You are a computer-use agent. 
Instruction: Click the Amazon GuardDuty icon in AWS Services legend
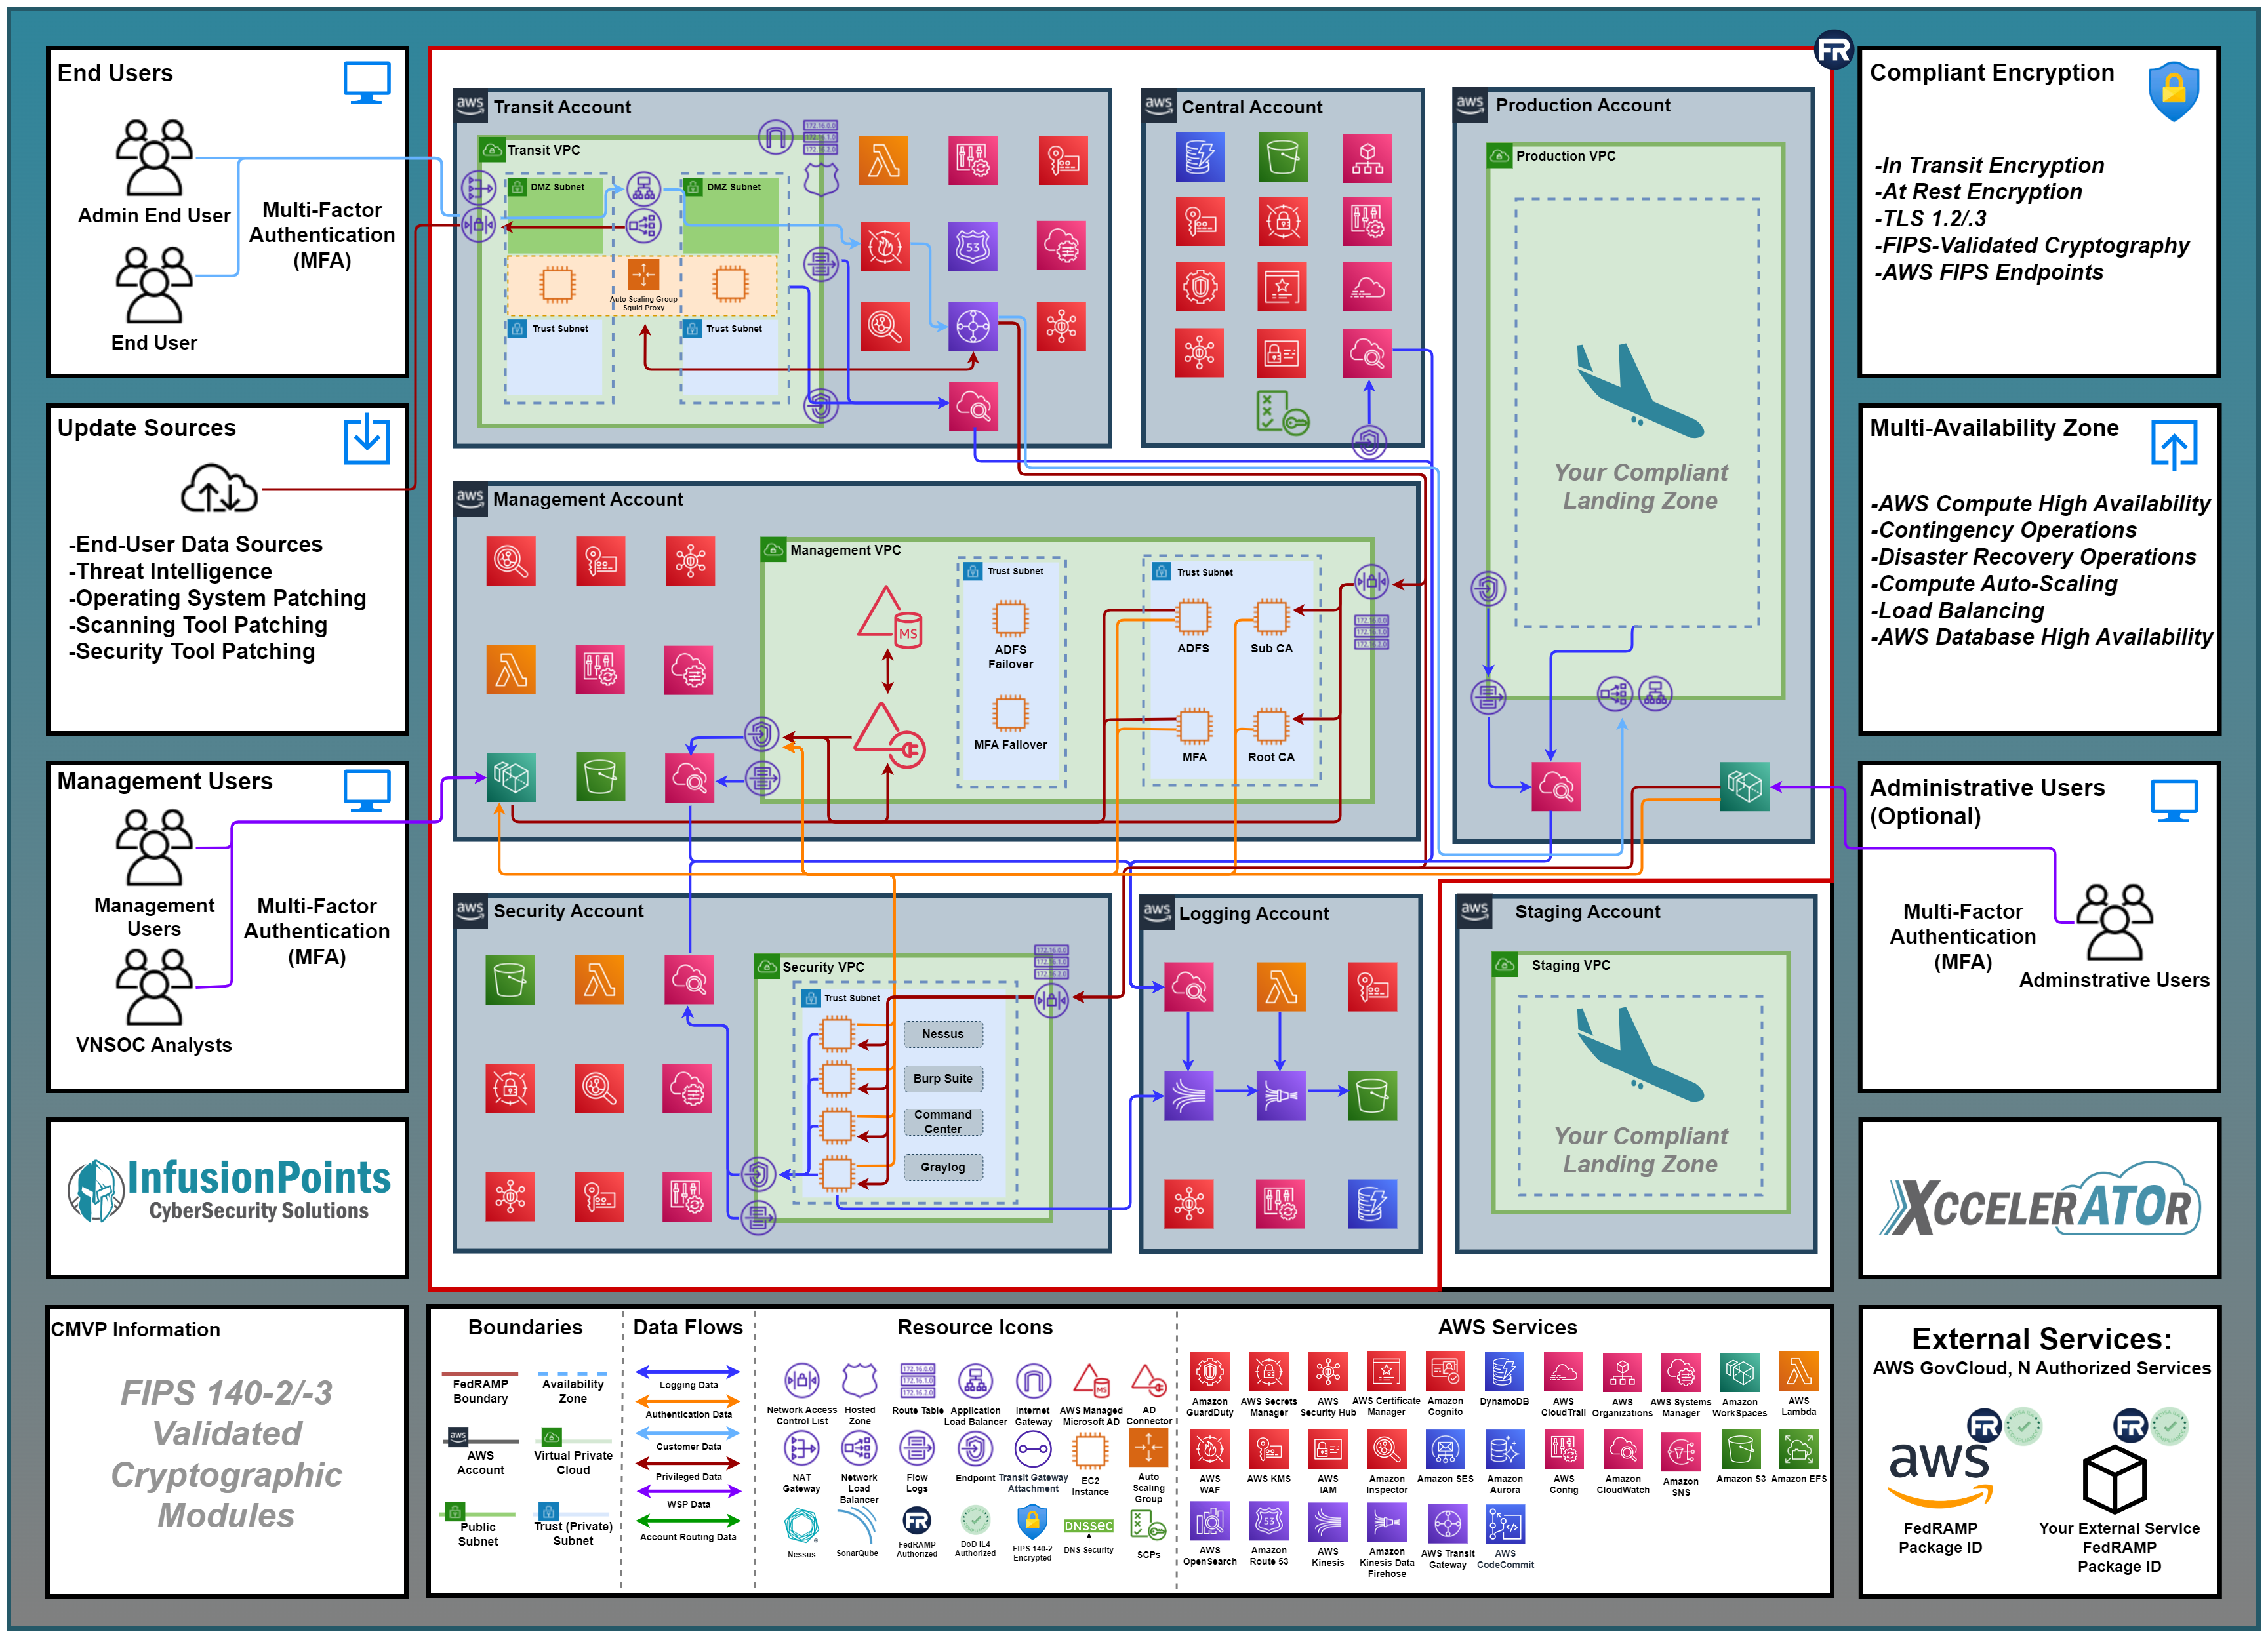(x=1210, y=1372)
